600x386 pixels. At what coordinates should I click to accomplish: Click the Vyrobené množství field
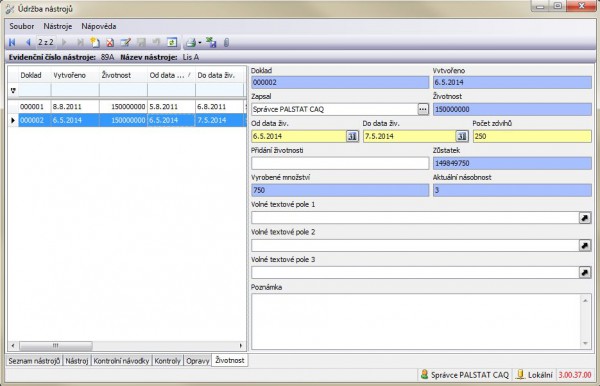click(340, 190)
